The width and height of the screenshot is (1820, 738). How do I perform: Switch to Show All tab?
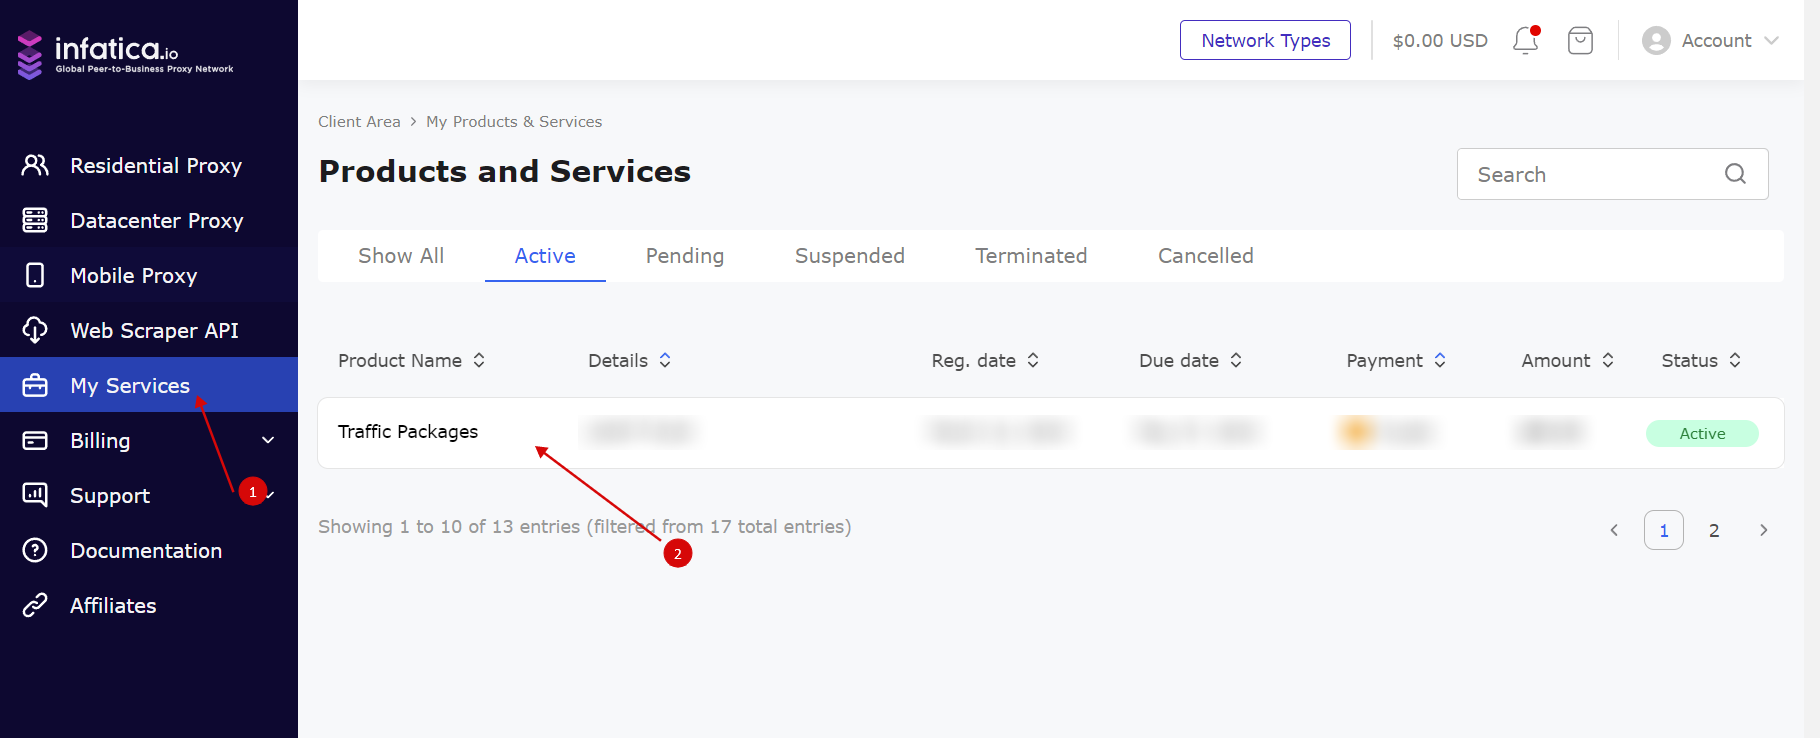pyautogui.click(x=401, y=256)
